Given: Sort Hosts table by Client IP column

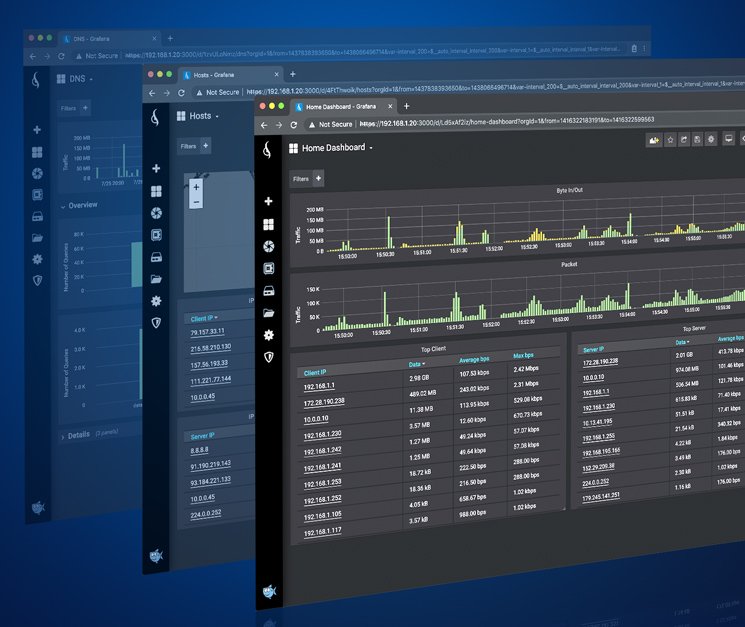Looking at the screenshot, I should point(204,318).
